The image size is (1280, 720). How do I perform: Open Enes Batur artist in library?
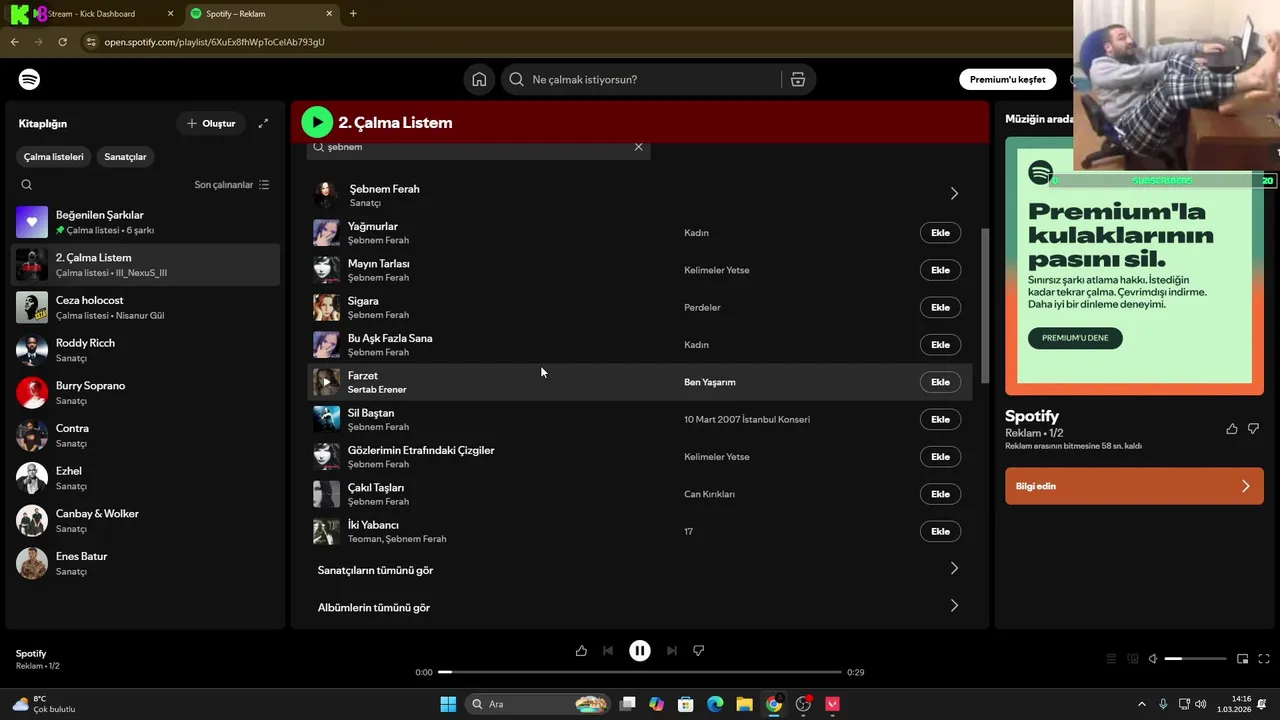[x=146, y=563]
